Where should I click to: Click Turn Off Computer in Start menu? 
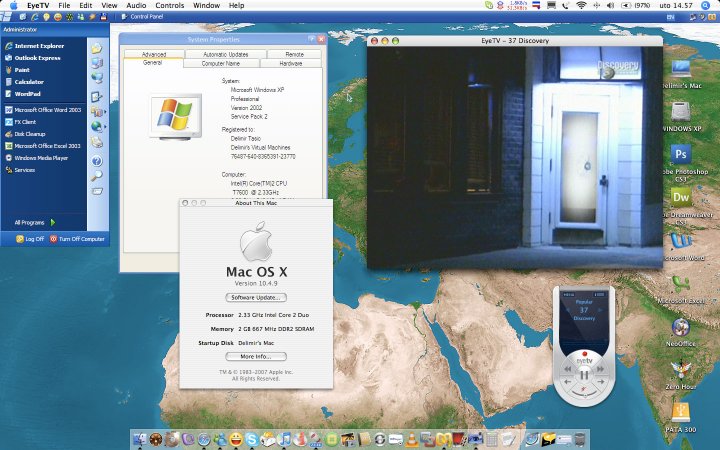(x=77, y=239)
